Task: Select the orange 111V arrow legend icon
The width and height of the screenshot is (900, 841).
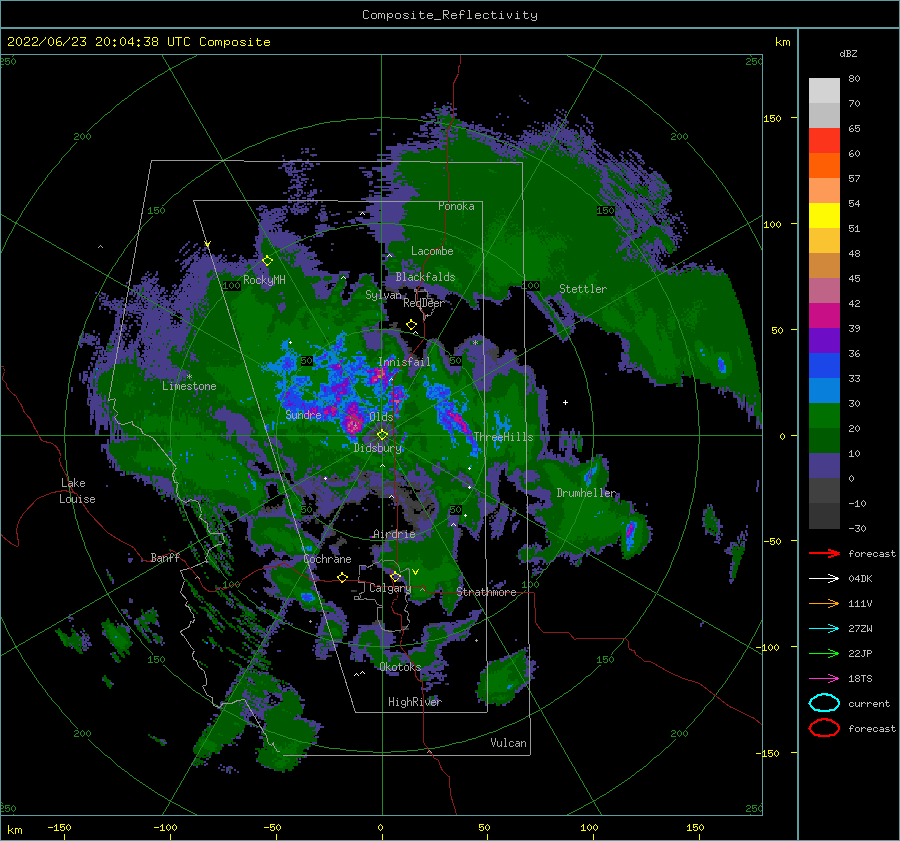Action: [x=824, y=603]
